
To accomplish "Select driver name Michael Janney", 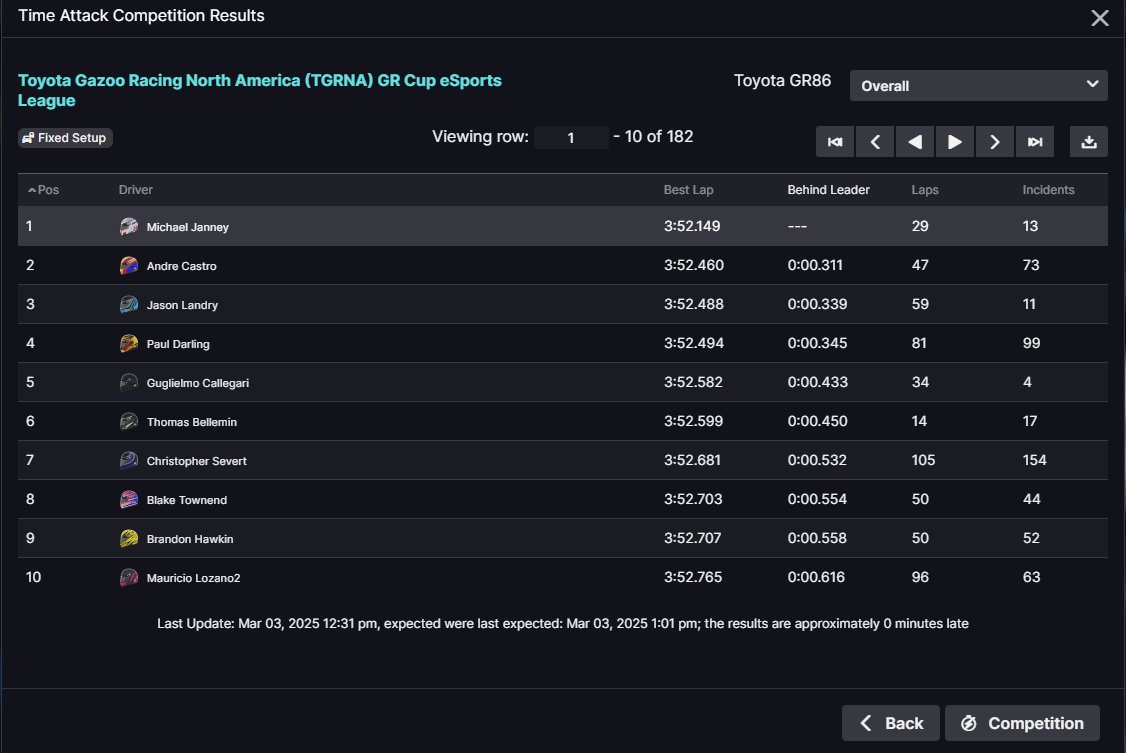I will tap(187, 227).
